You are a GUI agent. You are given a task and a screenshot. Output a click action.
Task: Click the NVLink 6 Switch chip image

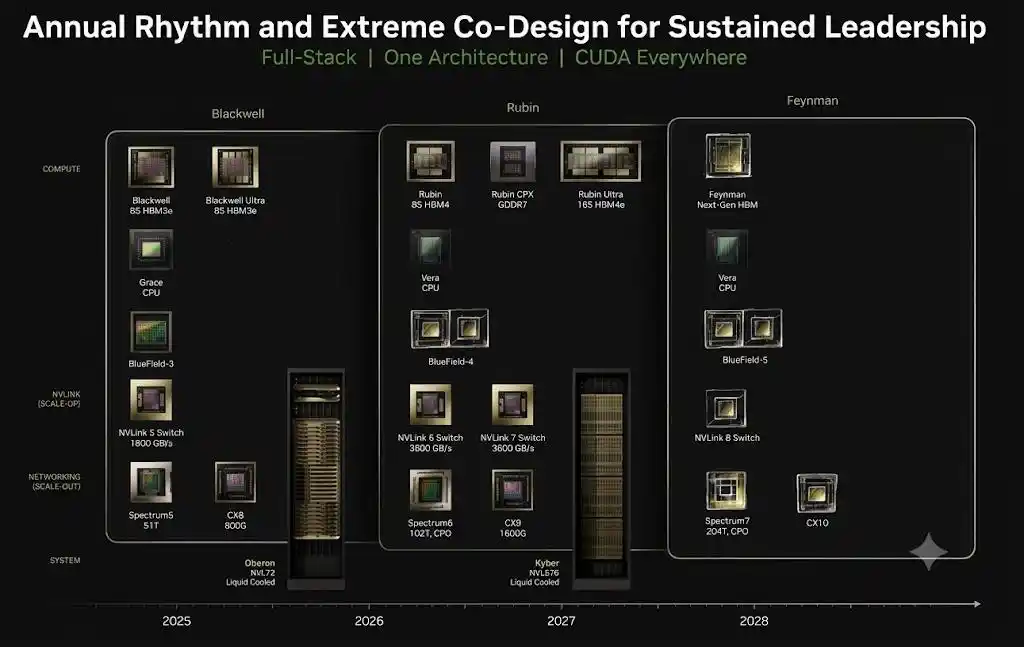[x=430, y=405]
